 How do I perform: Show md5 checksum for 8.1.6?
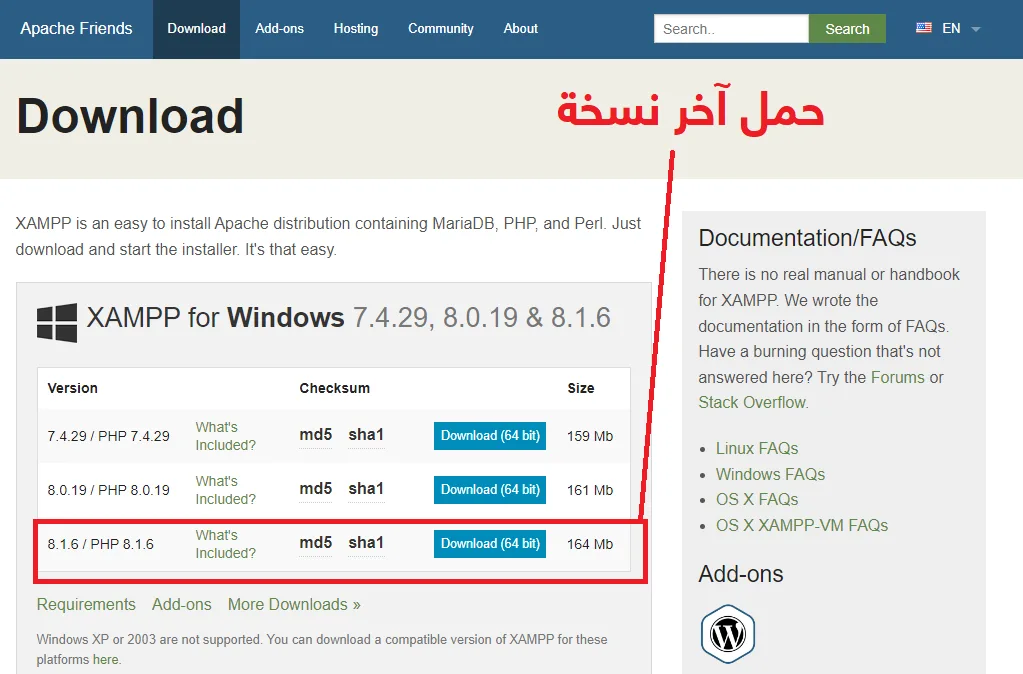click(316, 544)
